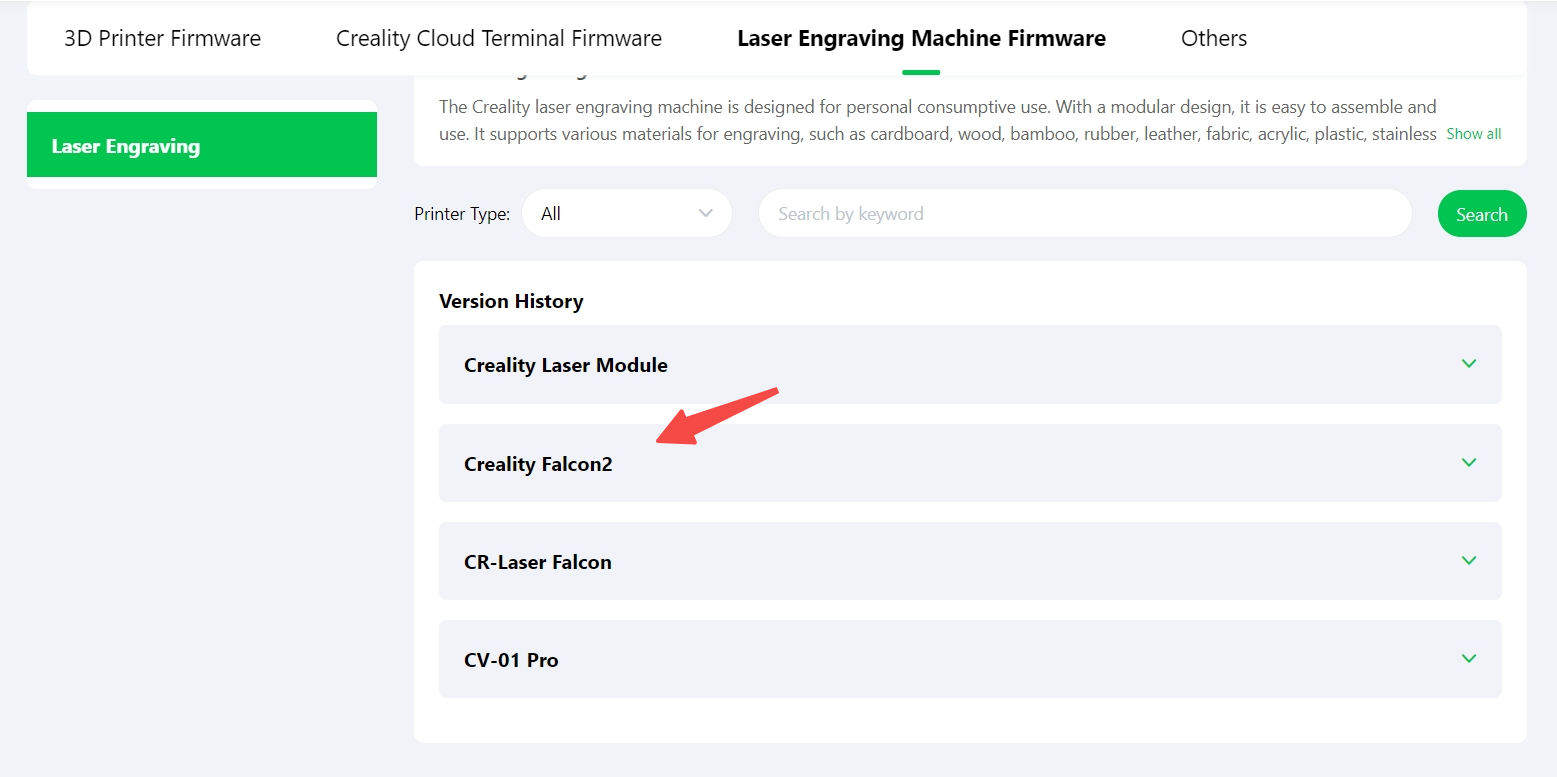Screen dimensions: 1557x777
Task: Click the Printer Type: label
Action: coord(462,214)
